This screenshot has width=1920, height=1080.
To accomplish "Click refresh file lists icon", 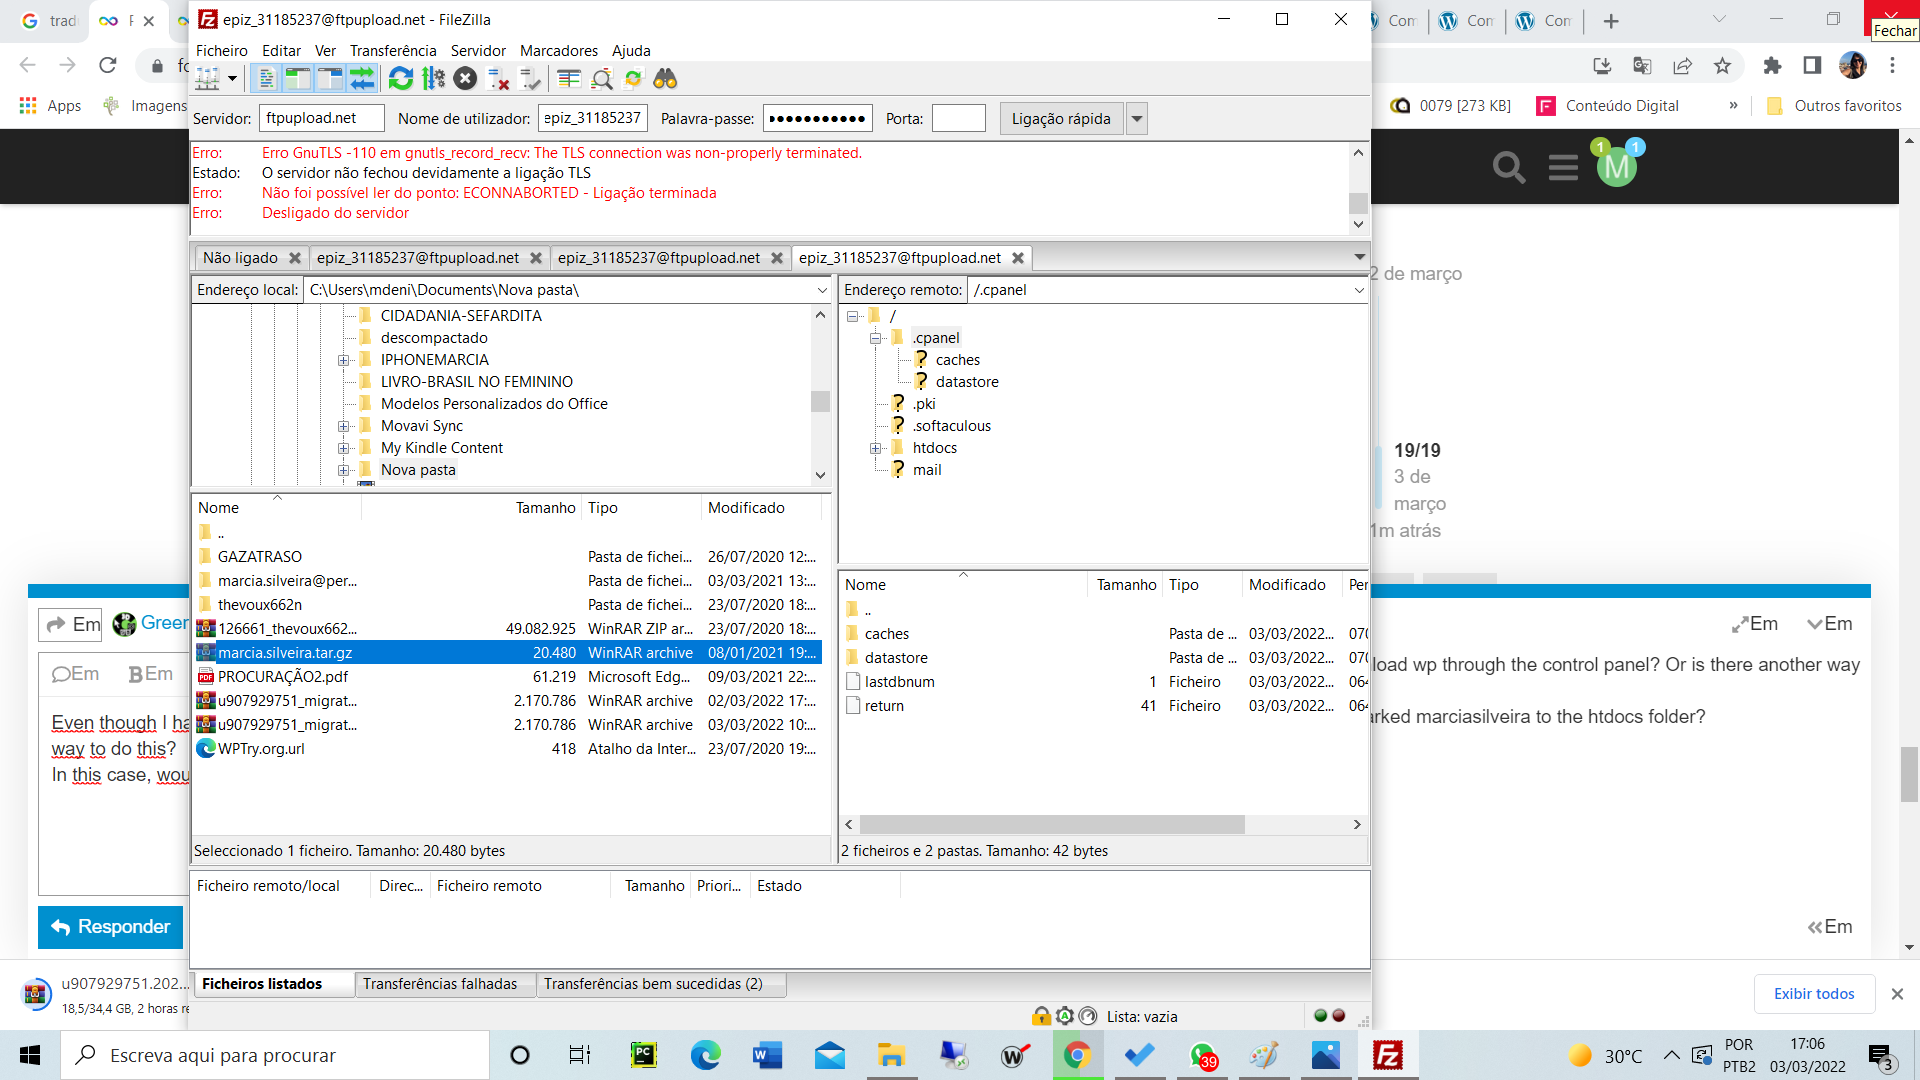I will 401,78.
